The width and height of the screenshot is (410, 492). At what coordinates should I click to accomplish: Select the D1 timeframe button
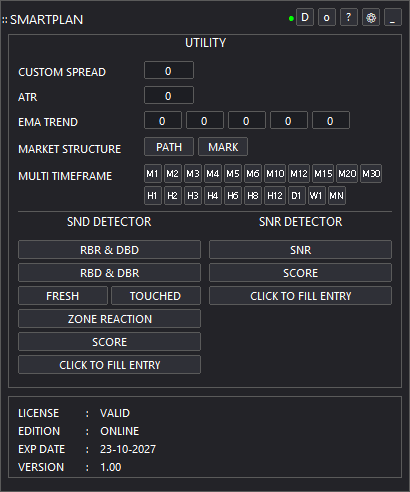pyautogui.click(x=297, y=196)
